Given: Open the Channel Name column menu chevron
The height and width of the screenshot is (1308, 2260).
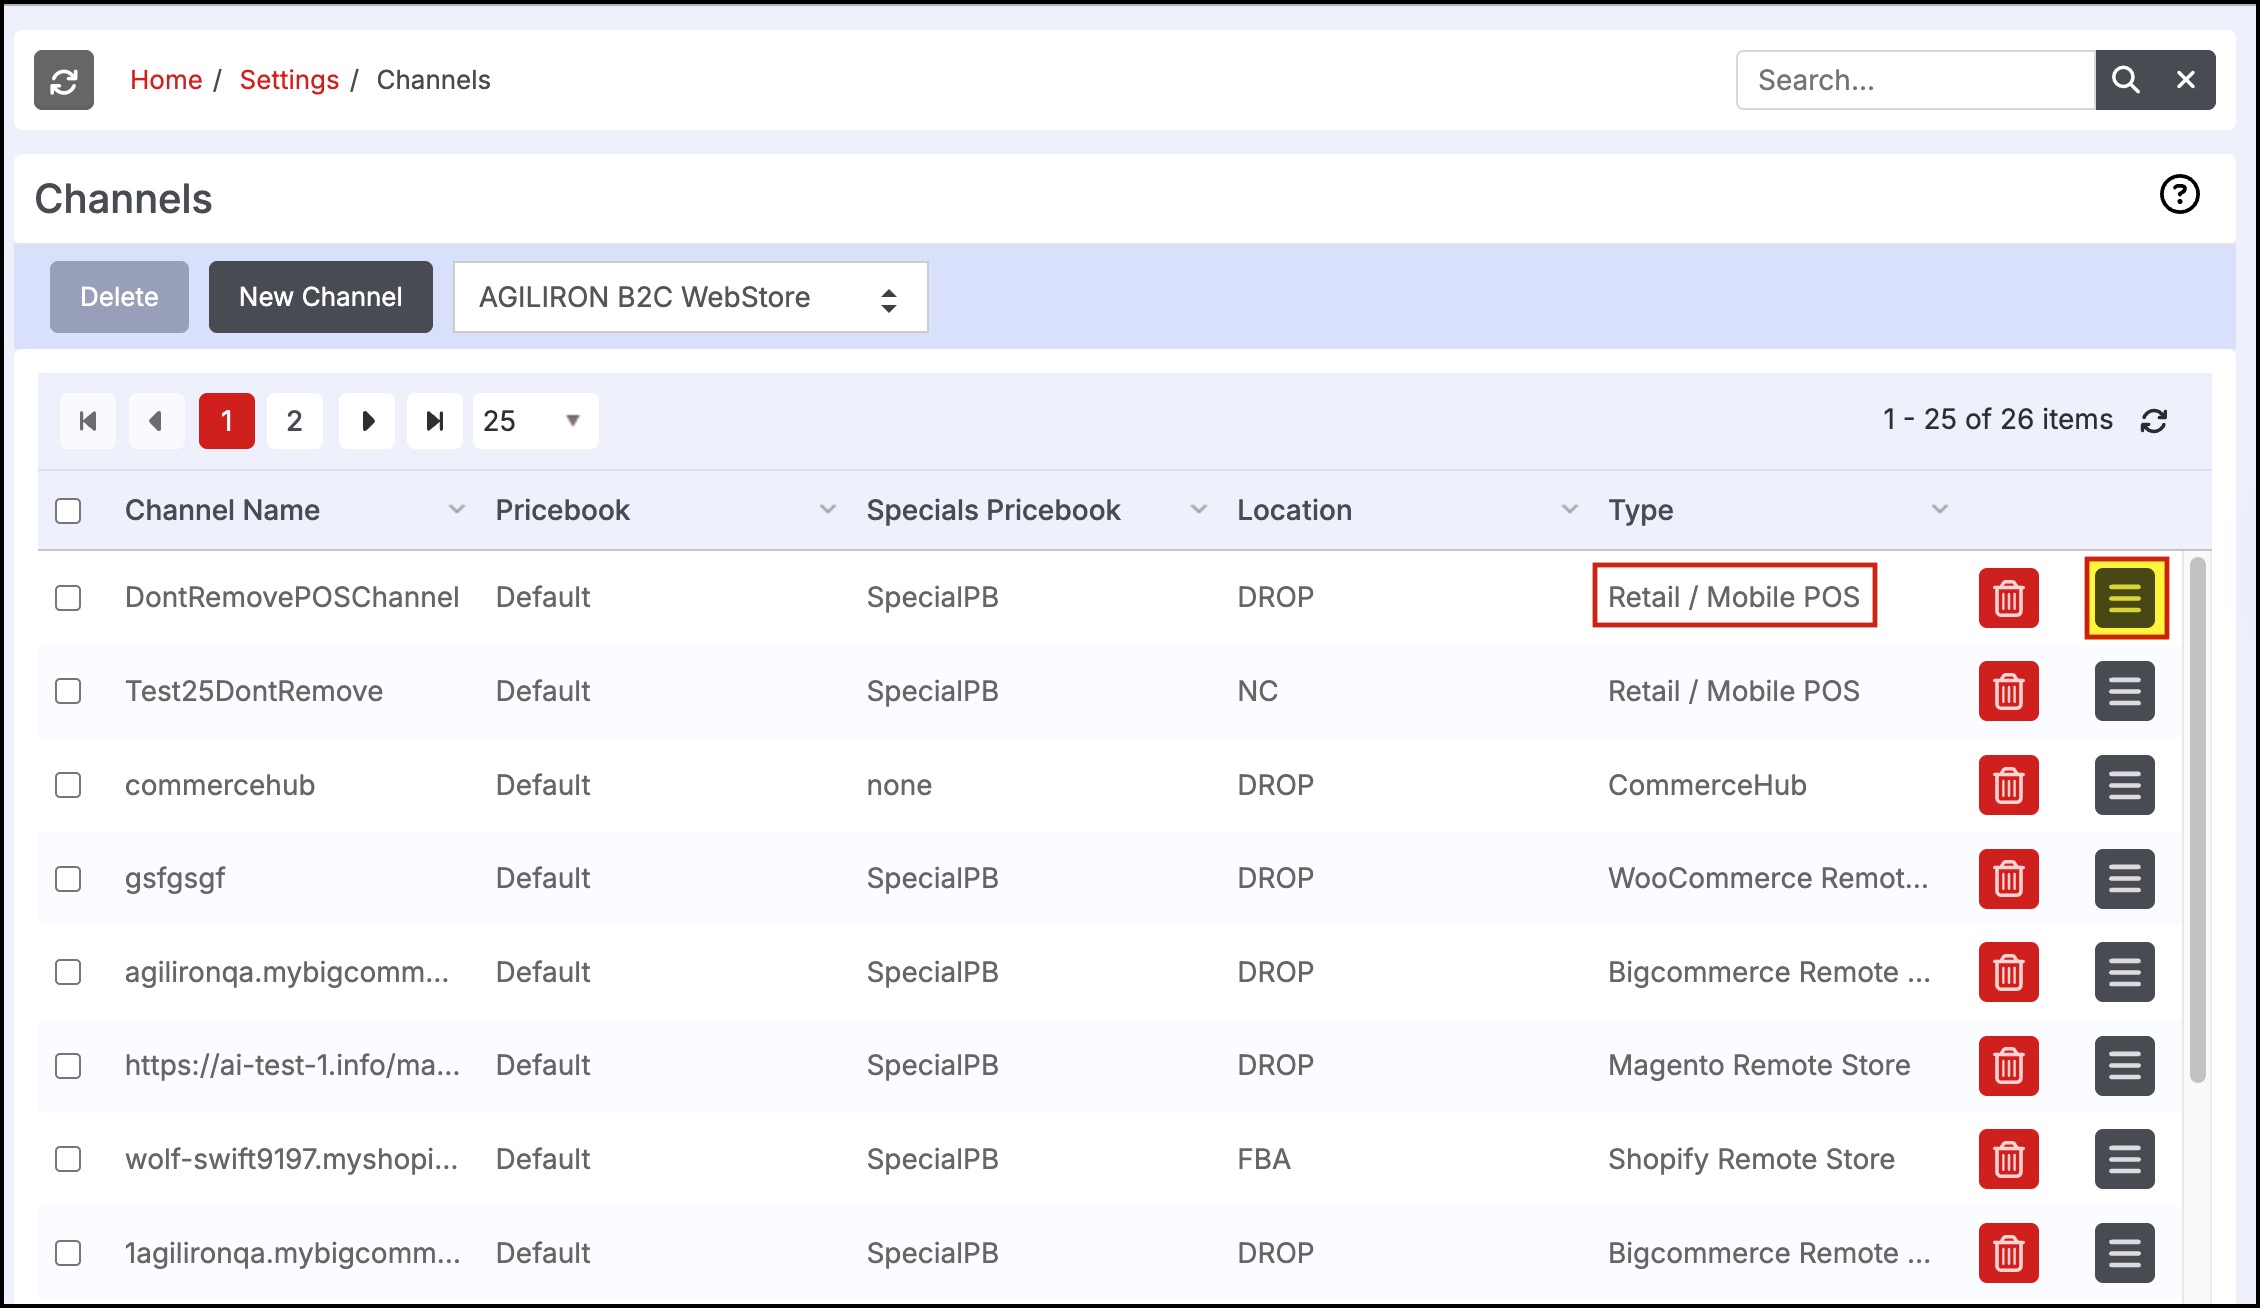Looking at the screenshot, I should 457,510.
